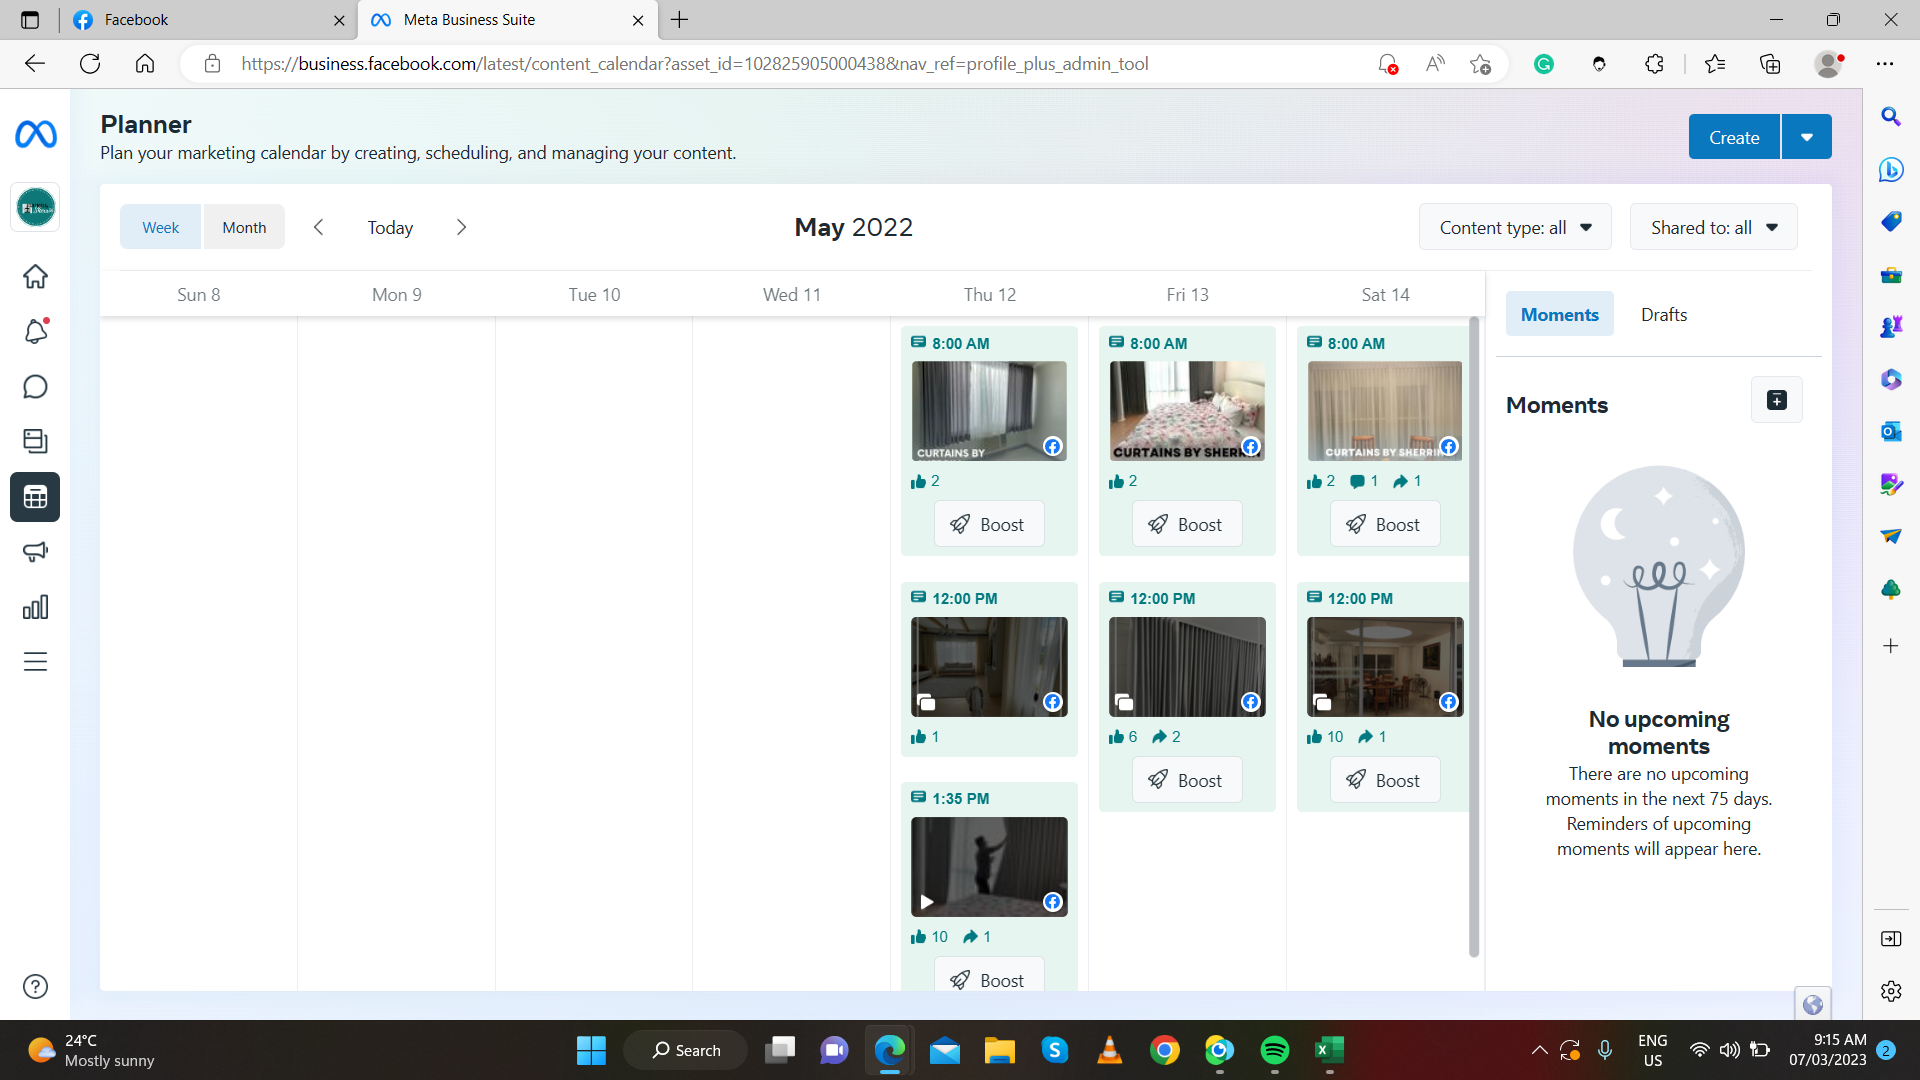The image size is (1920, 1080).
Task: Open File Explorer from taskbar
Action: tap(999, 1050)
